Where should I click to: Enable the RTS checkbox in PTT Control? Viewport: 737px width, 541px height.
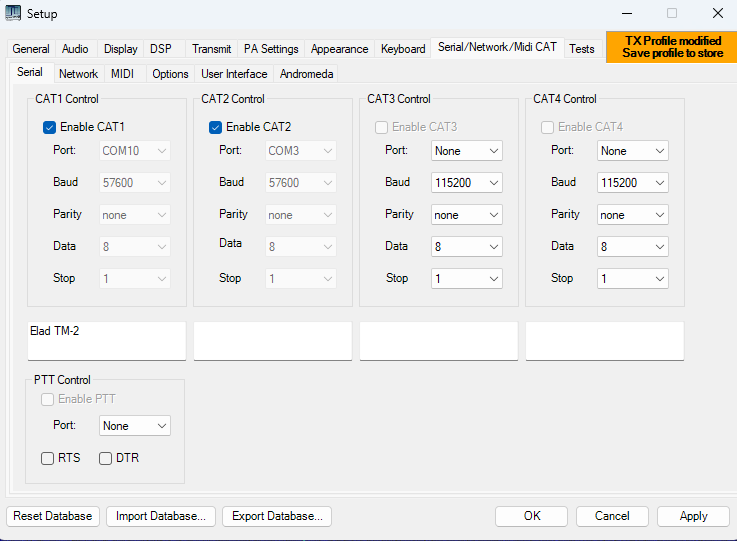(48, 458)
